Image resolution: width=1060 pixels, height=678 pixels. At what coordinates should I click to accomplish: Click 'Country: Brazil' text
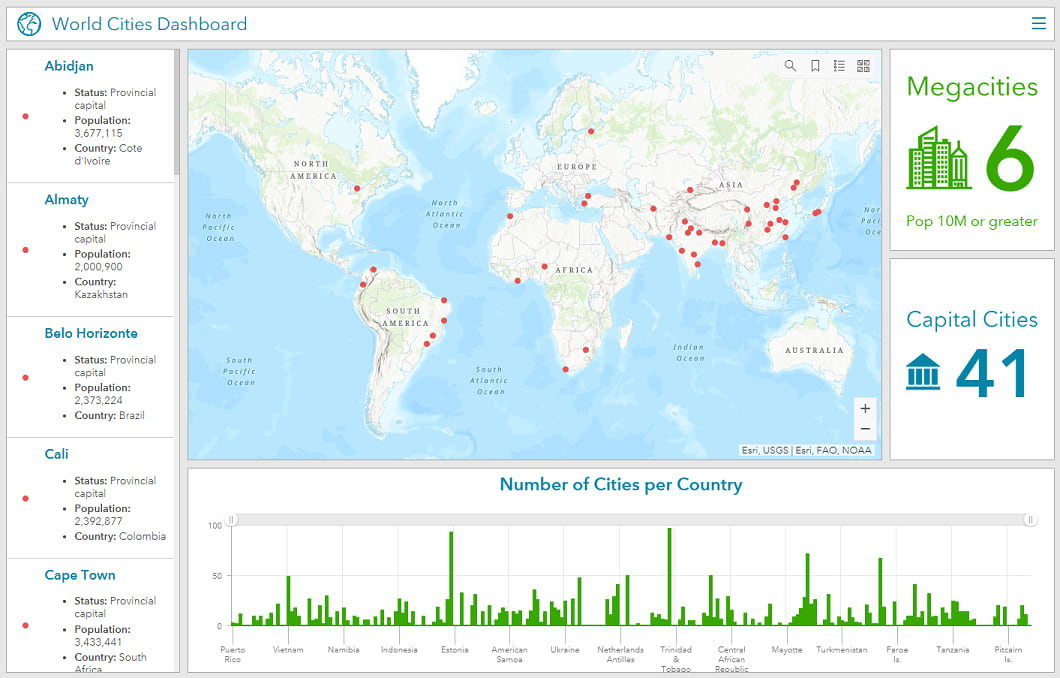110,415
